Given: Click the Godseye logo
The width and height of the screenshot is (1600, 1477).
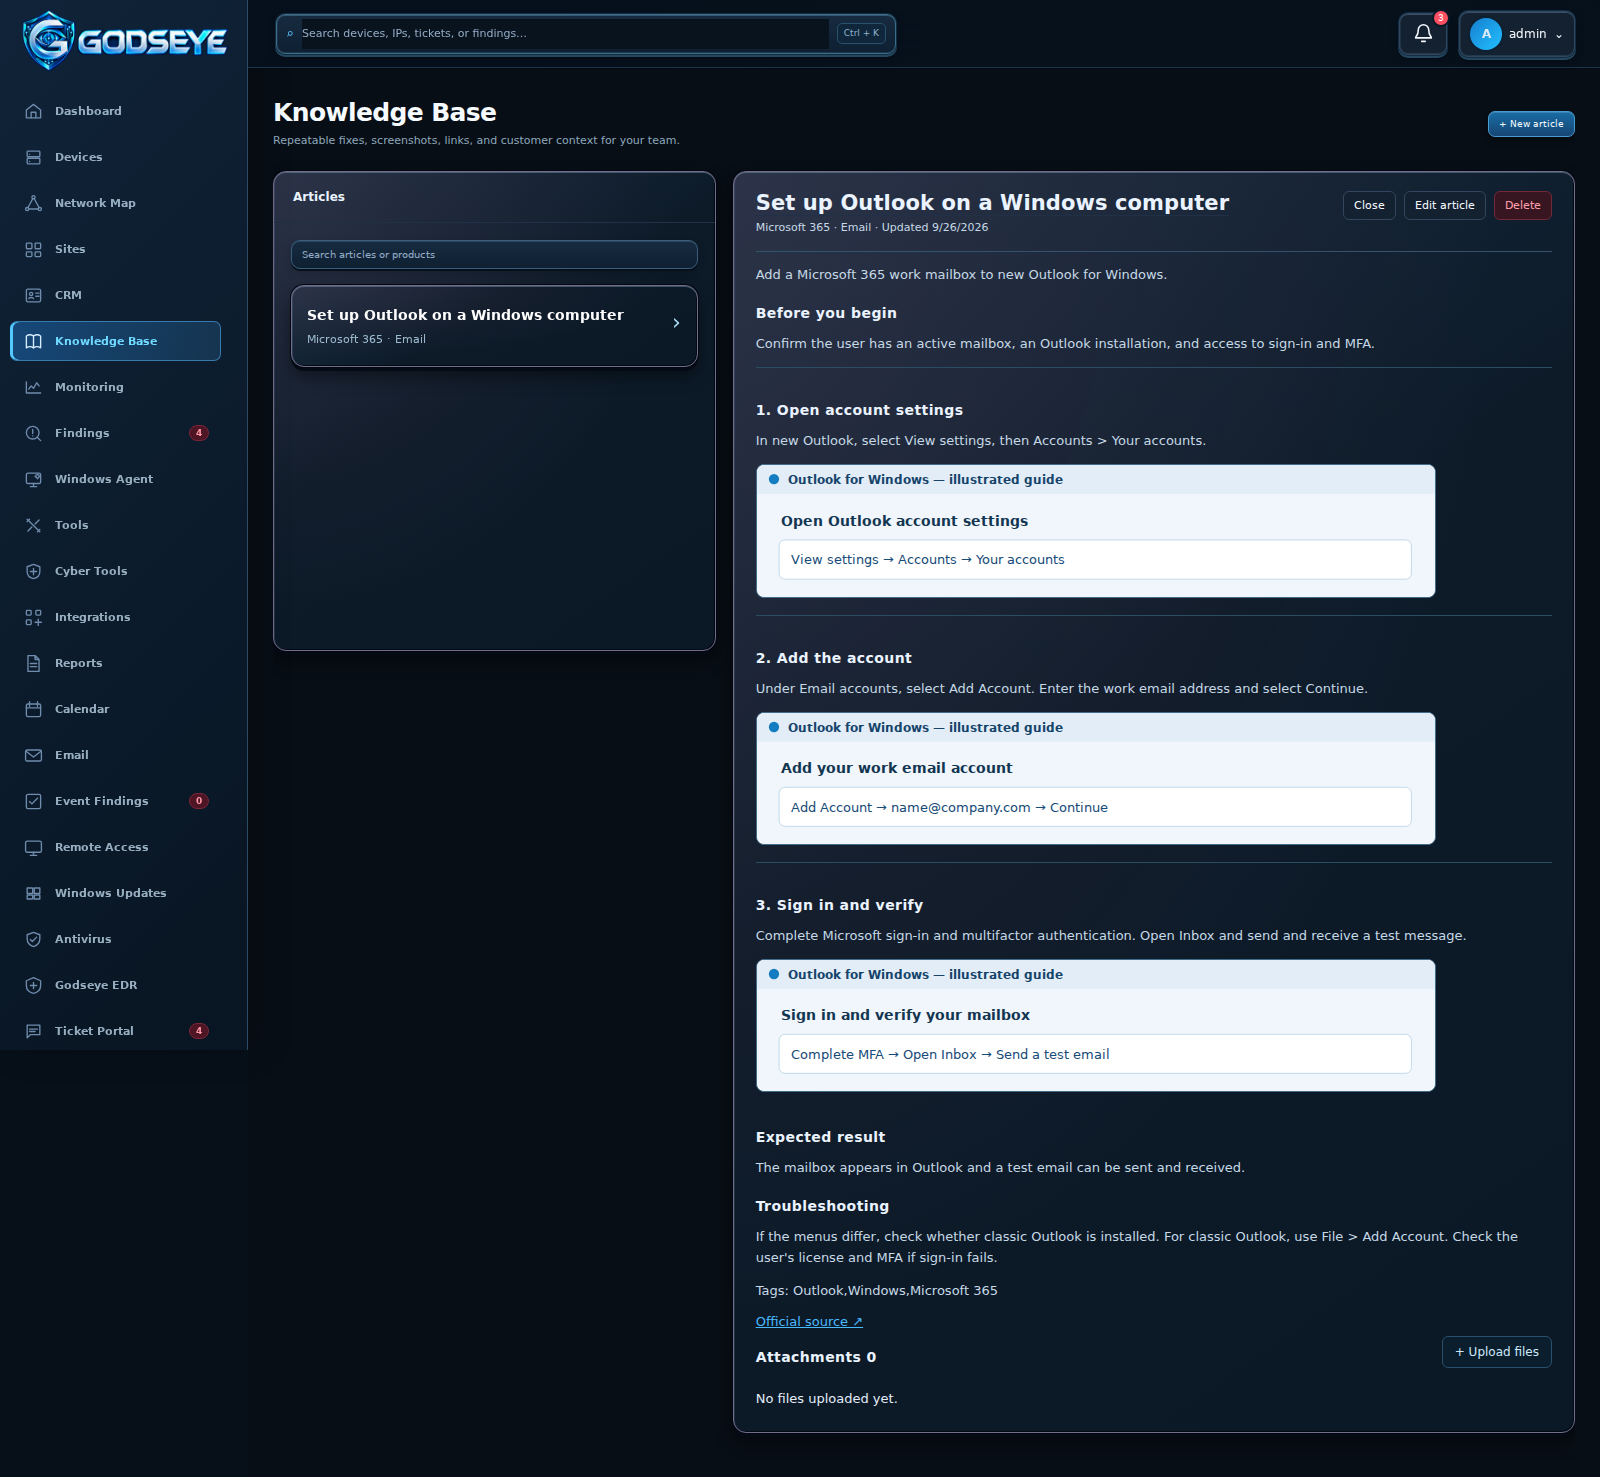Looking at the screenshot, I should 125,40.
